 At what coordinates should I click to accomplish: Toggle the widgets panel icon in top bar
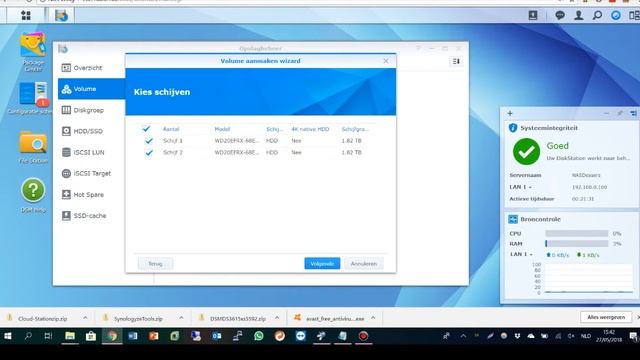point(616,16)
